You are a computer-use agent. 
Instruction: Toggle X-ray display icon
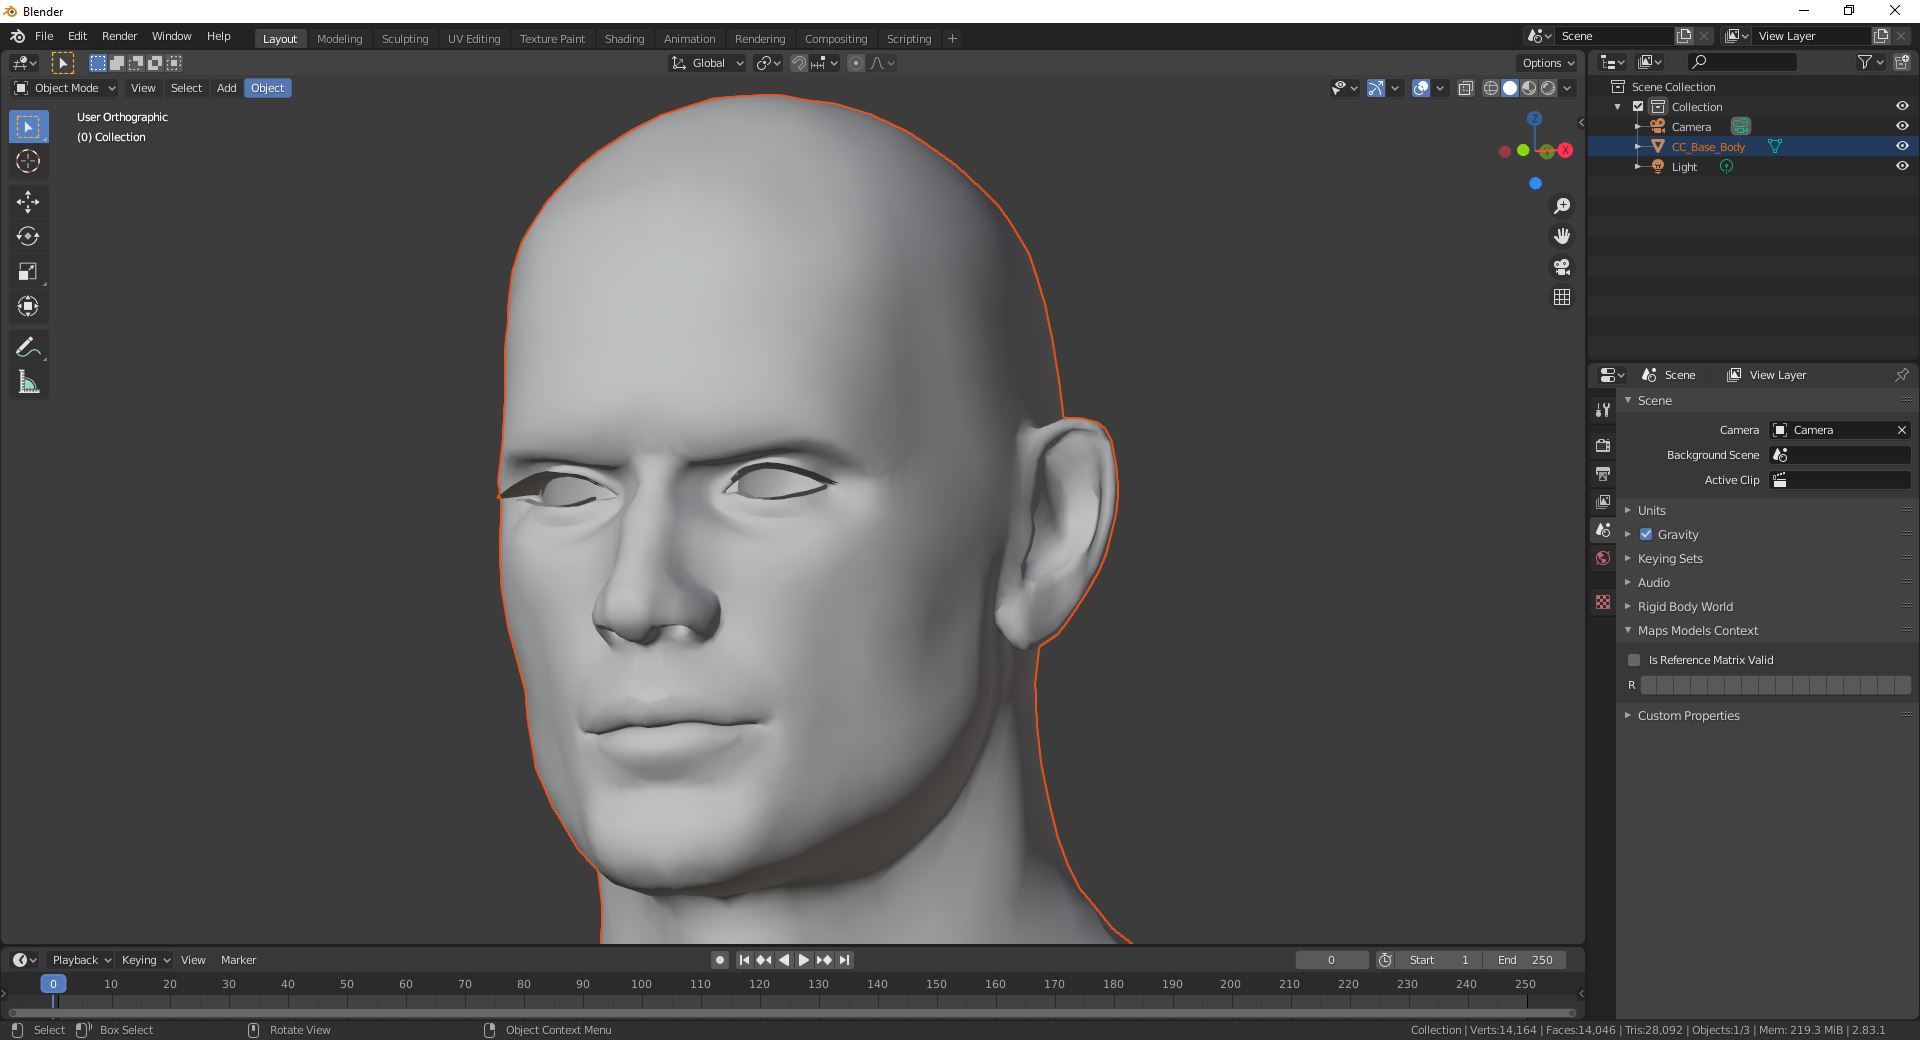tap(1465, 88)
